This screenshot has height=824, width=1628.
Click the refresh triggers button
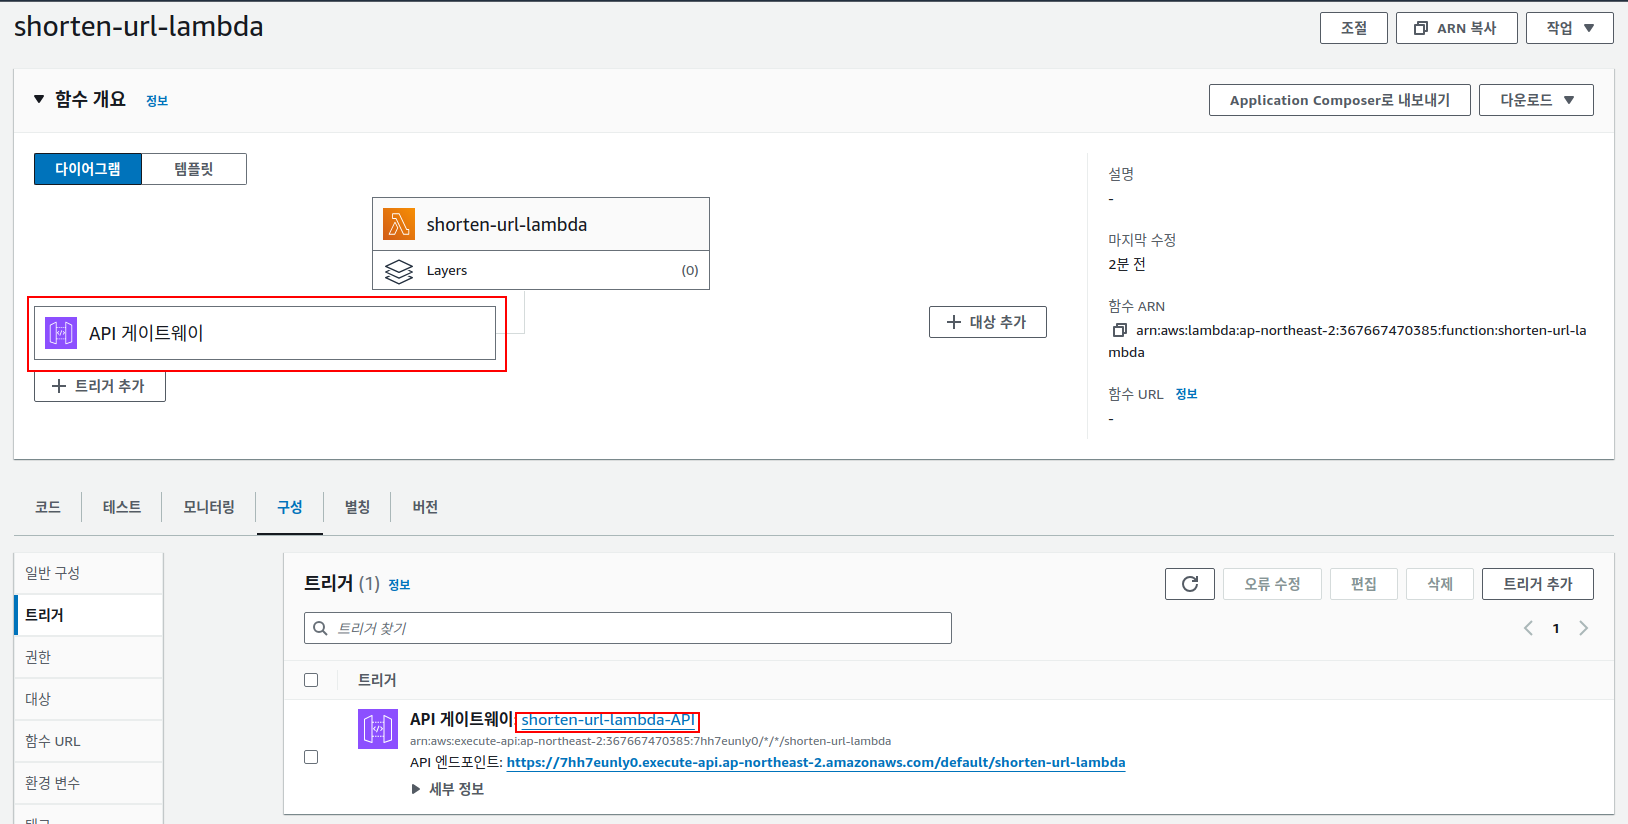[1190, 584]
